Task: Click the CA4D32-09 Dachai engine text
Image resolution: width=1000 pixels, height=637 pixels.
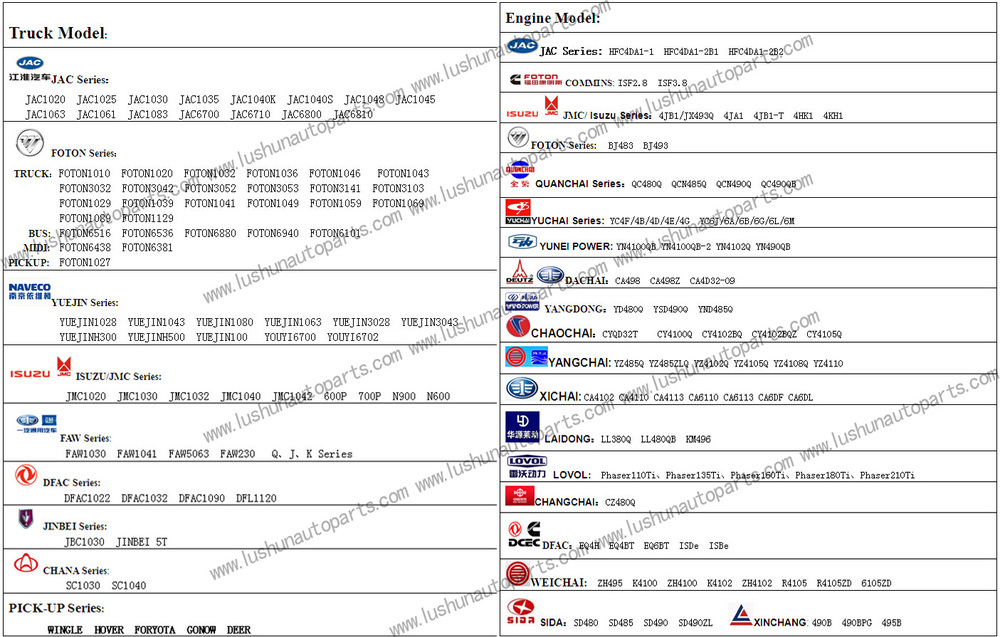Action: coord(712,281)
